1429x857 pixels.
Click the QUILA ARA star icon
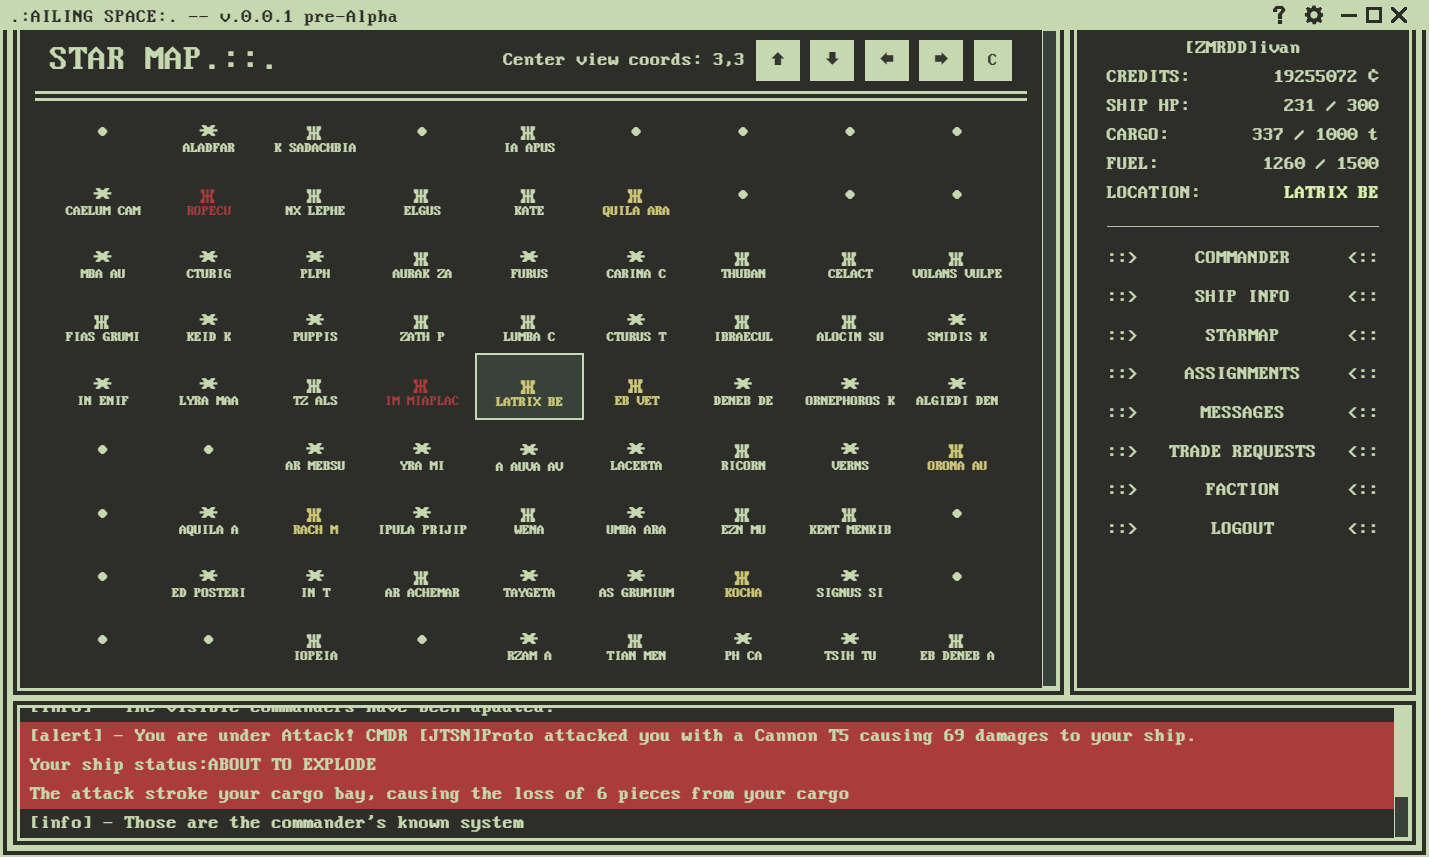[x=636, y=194]
